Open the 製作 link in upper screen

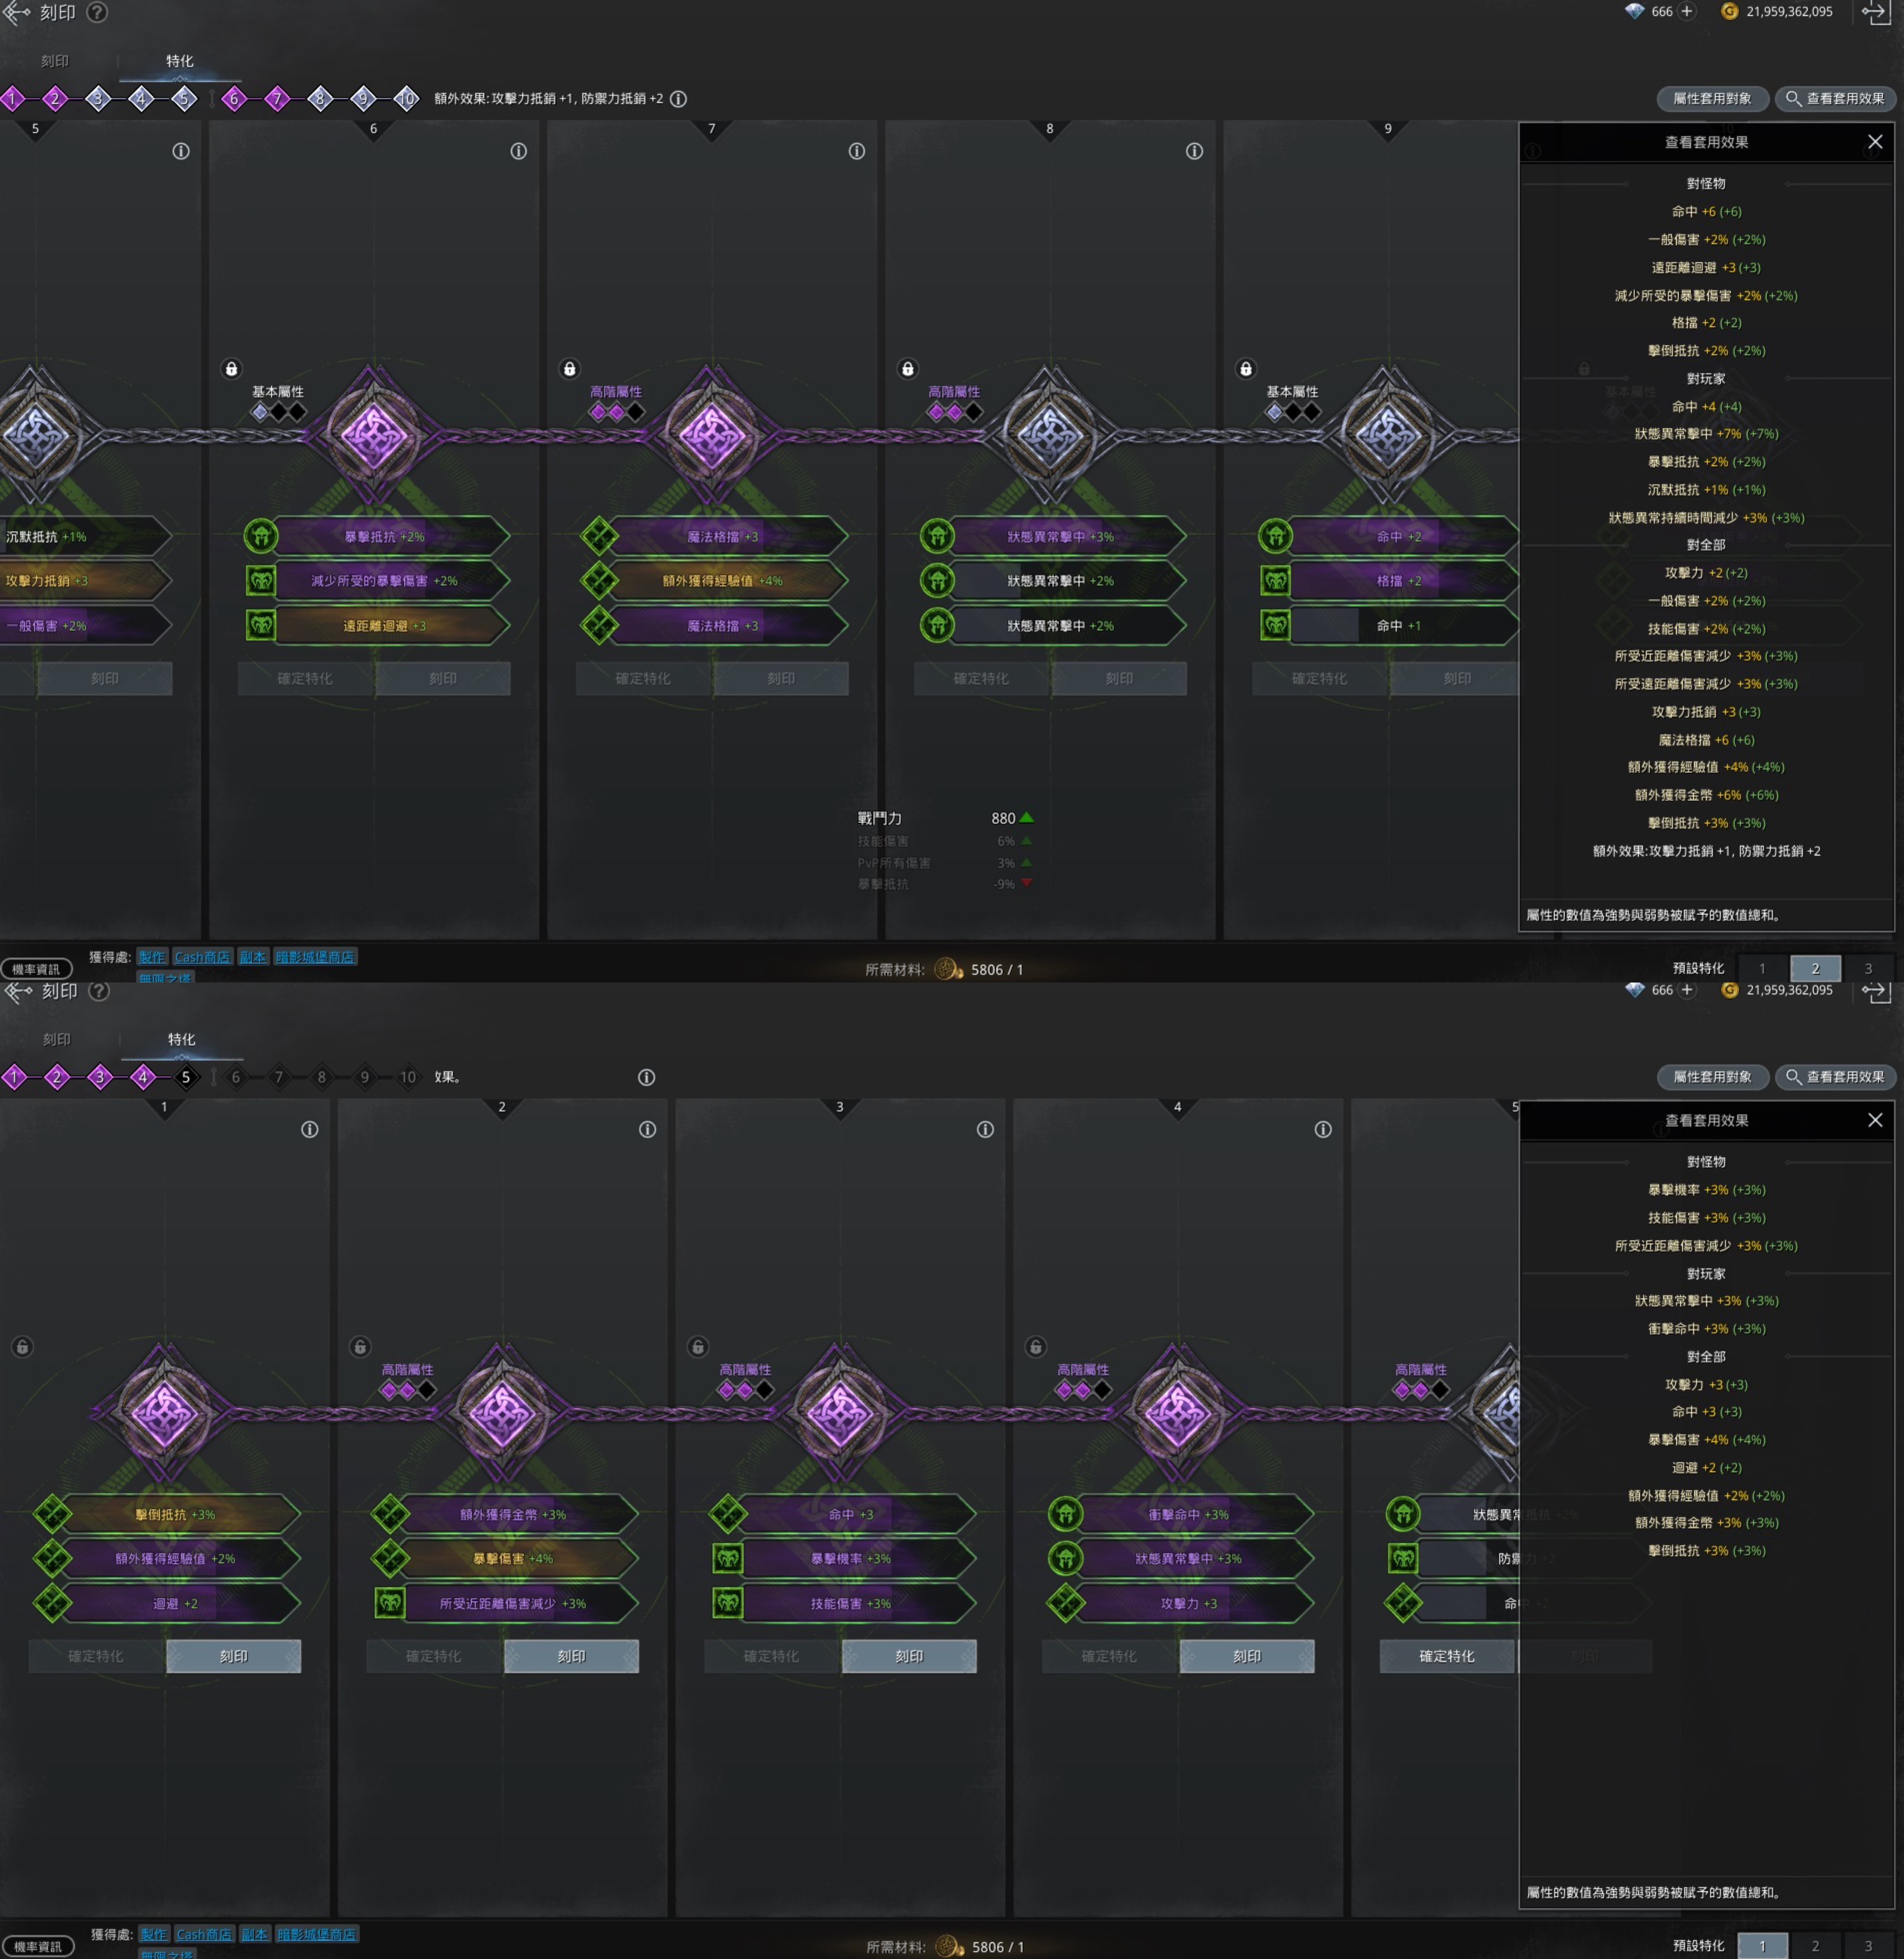(152, 957)
